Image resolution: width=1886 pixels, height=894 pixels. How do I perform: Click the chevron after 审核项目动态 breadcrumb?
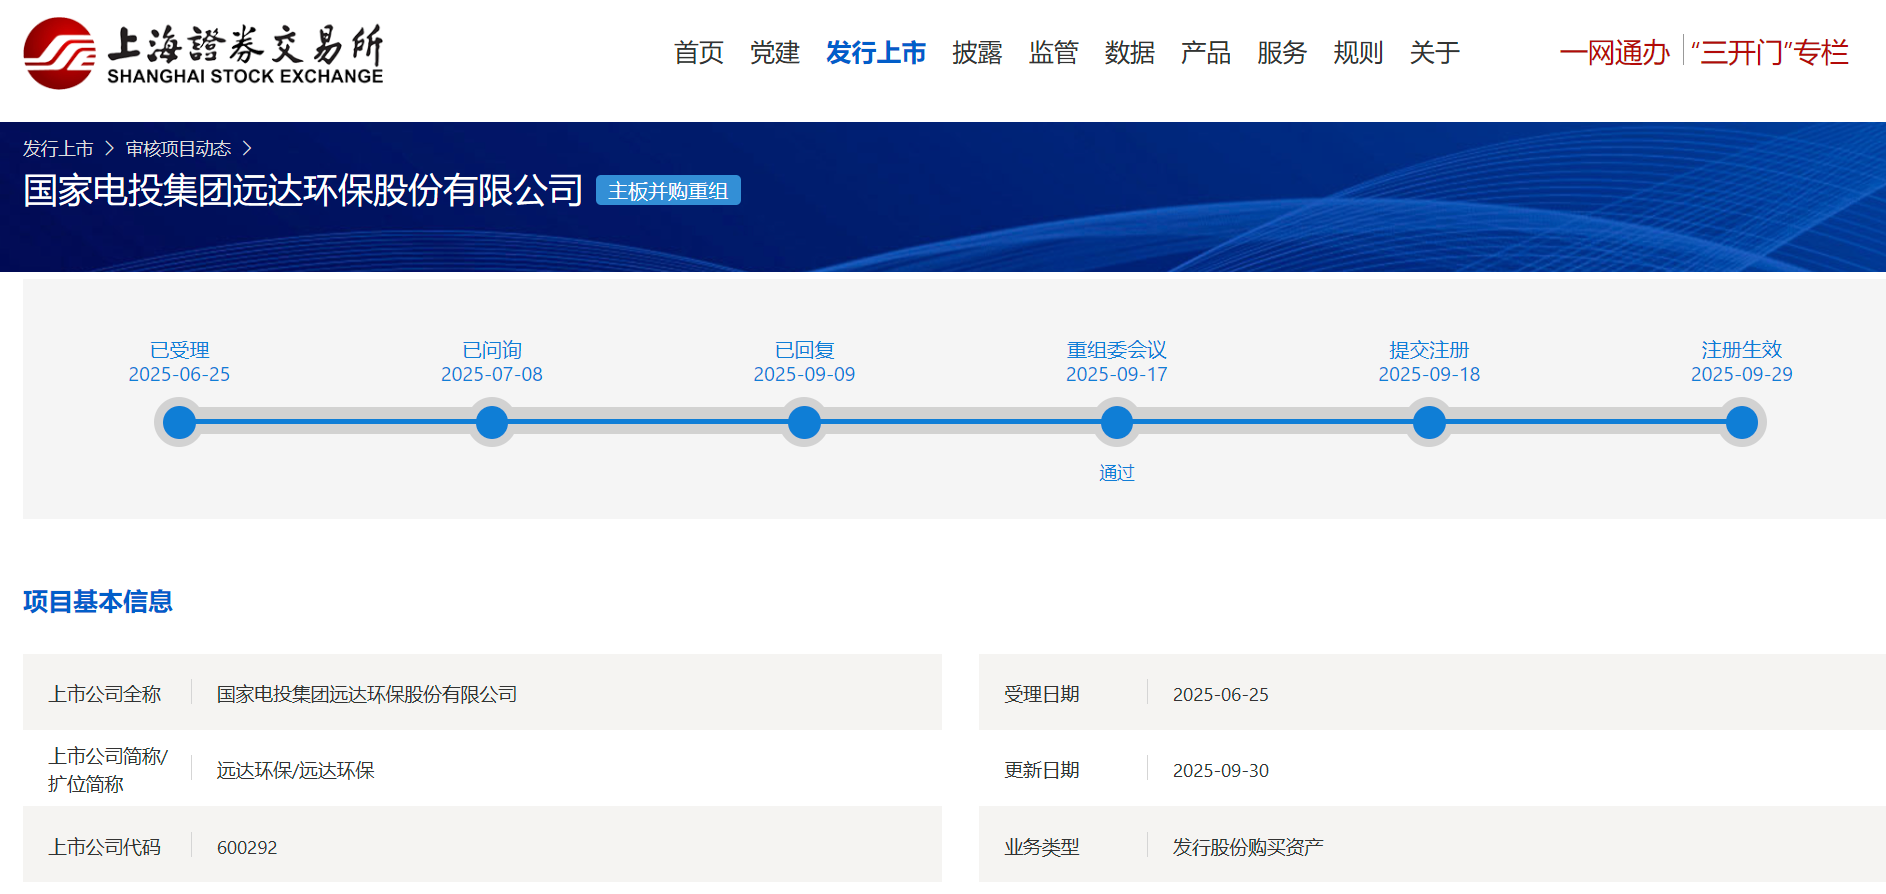[x=247, y=148]
